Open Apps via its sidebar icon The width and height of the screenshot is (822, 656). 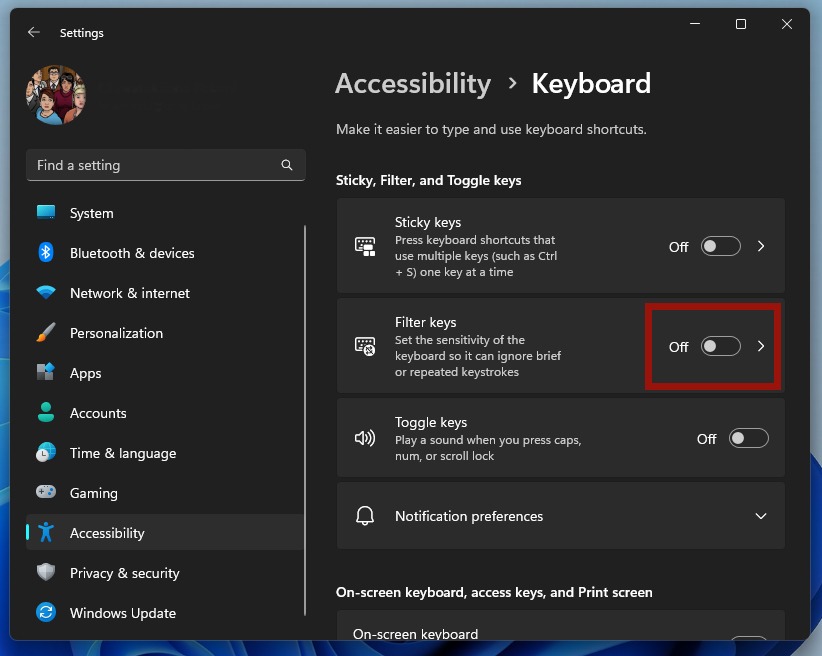point(45,373)
